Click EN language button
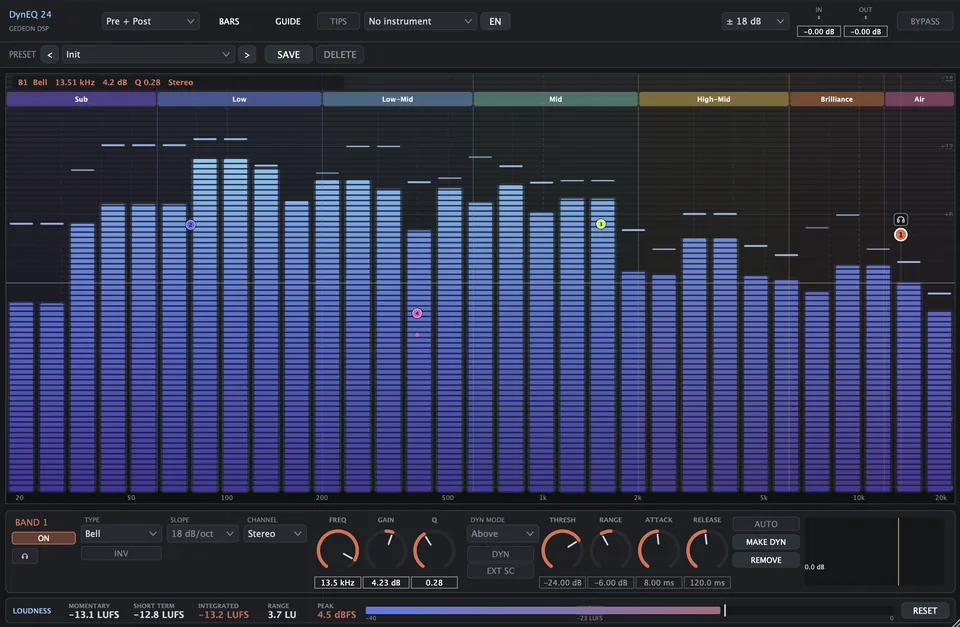Screen dimensions: 960x627 click(495, 21)
